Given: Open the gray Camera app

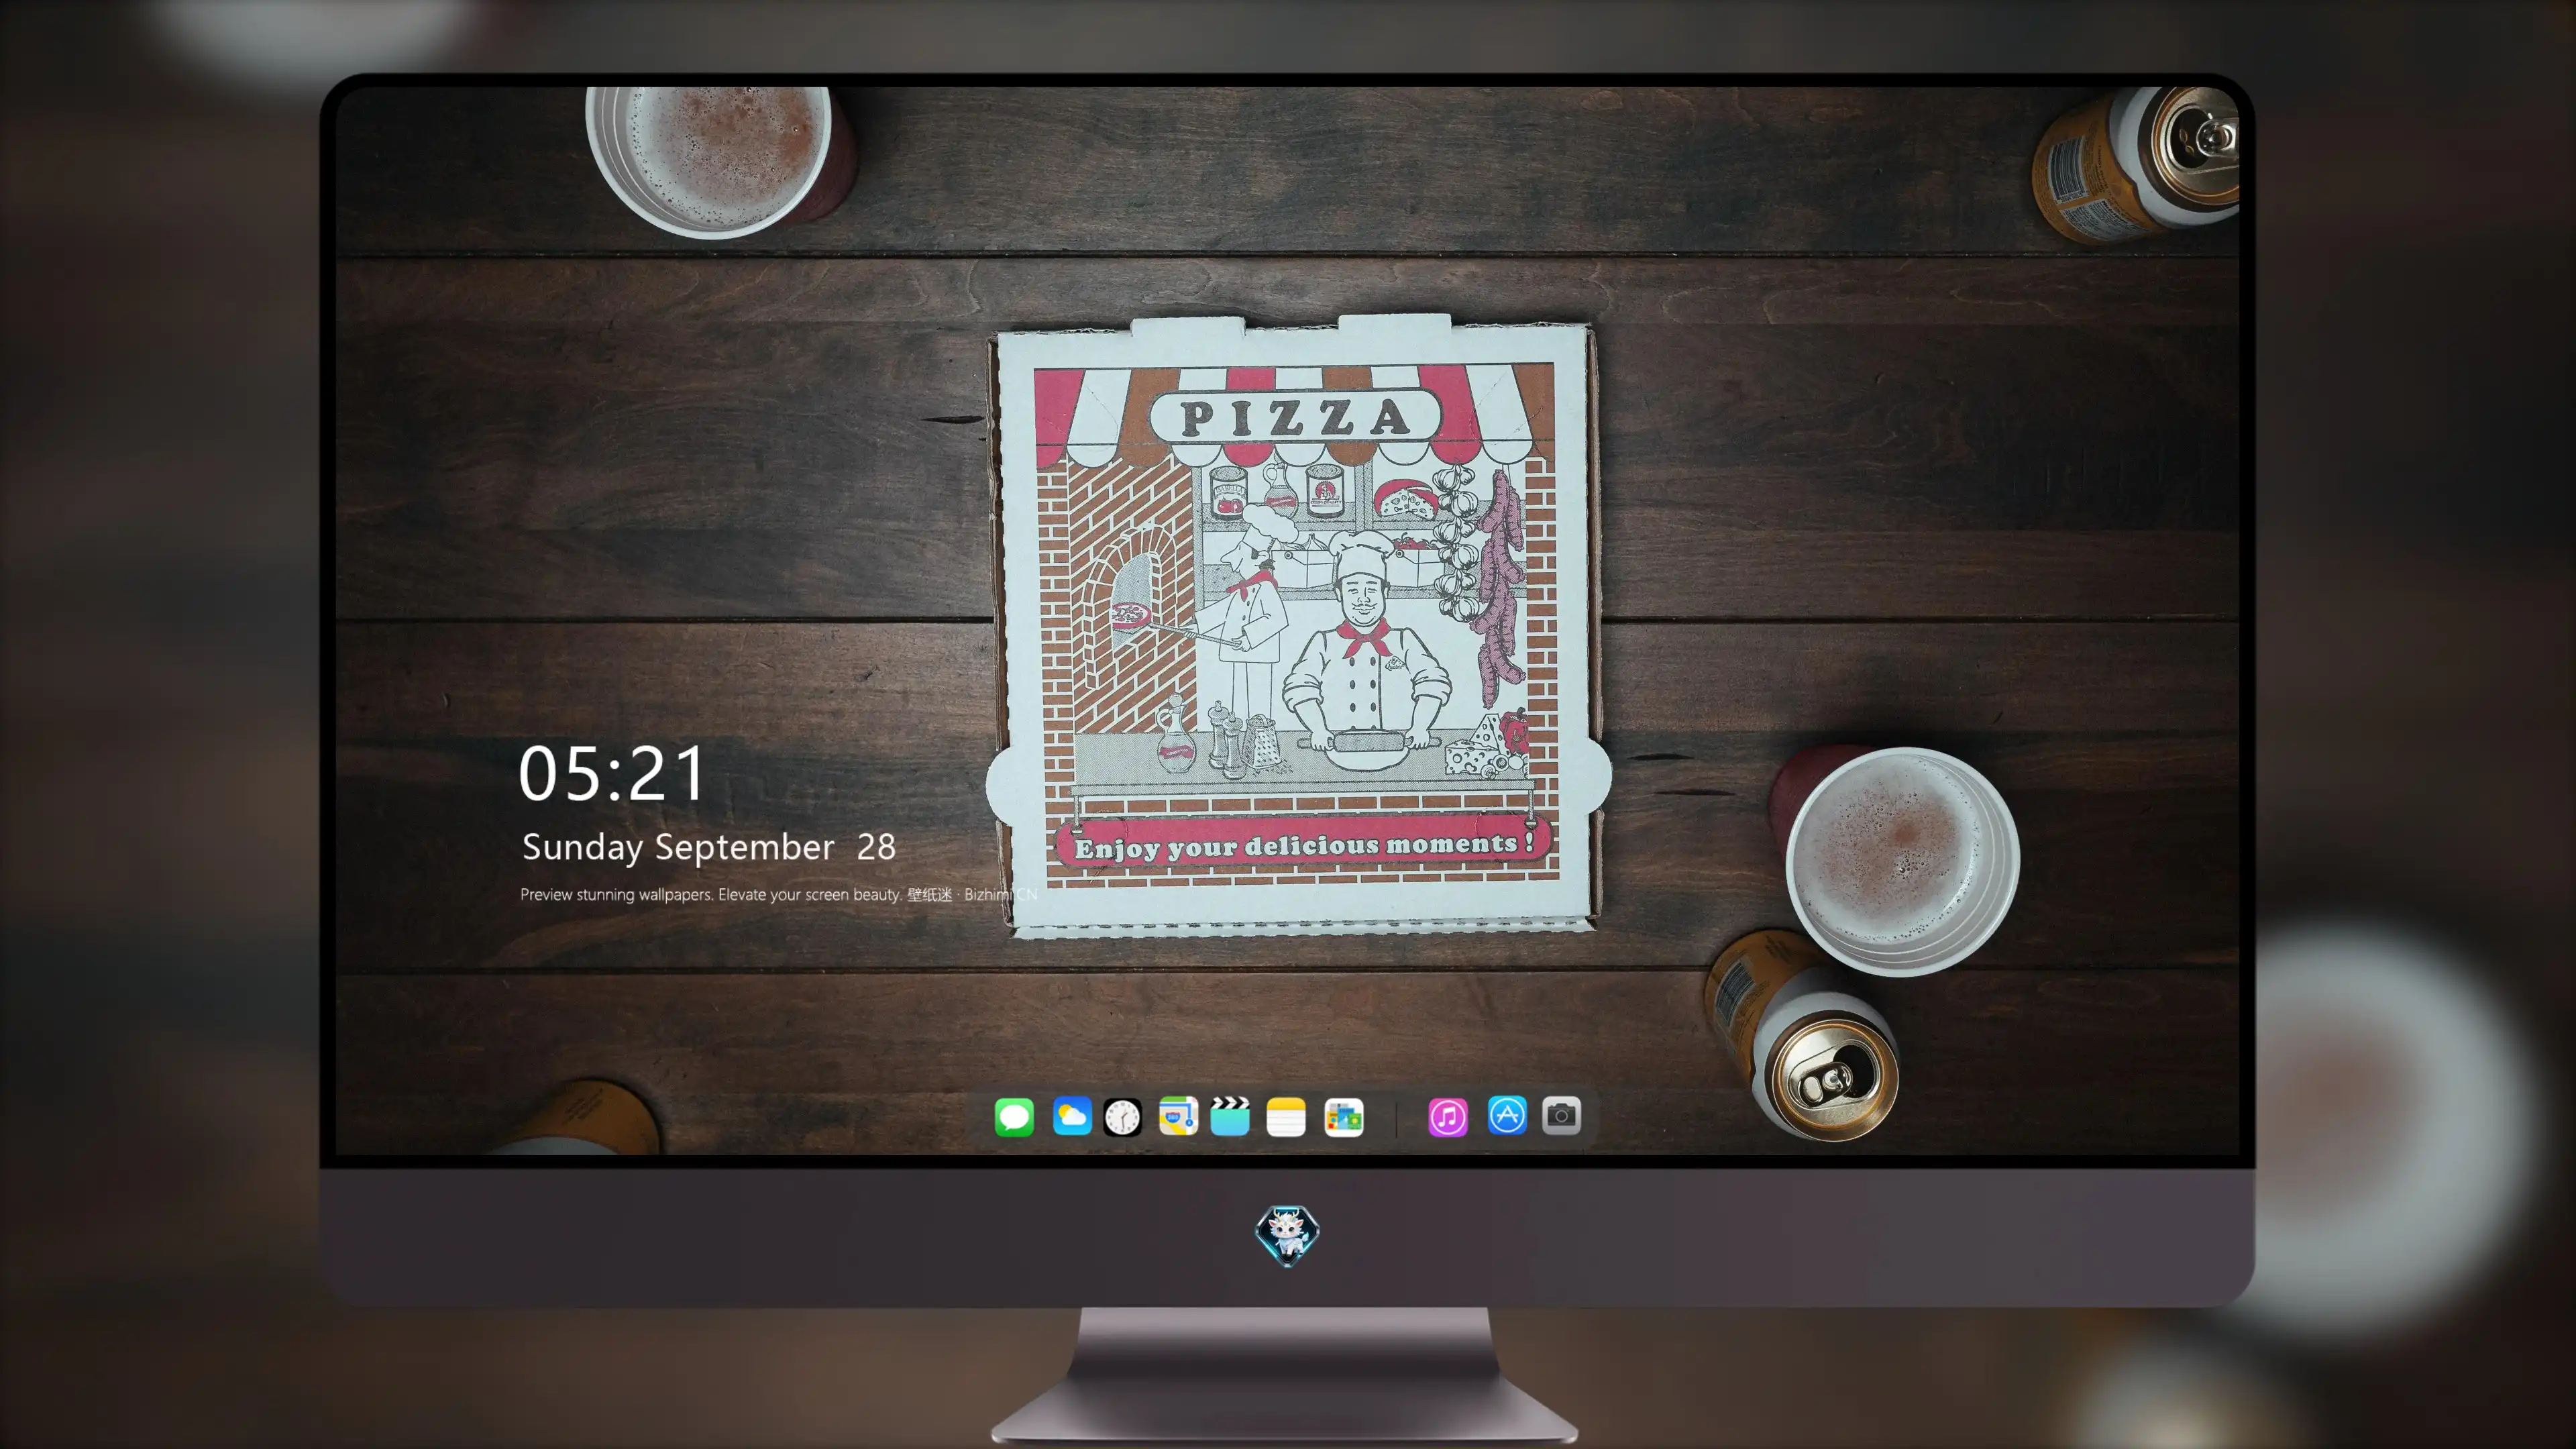Looking at the screenshot, I should coord(1561,1116).
